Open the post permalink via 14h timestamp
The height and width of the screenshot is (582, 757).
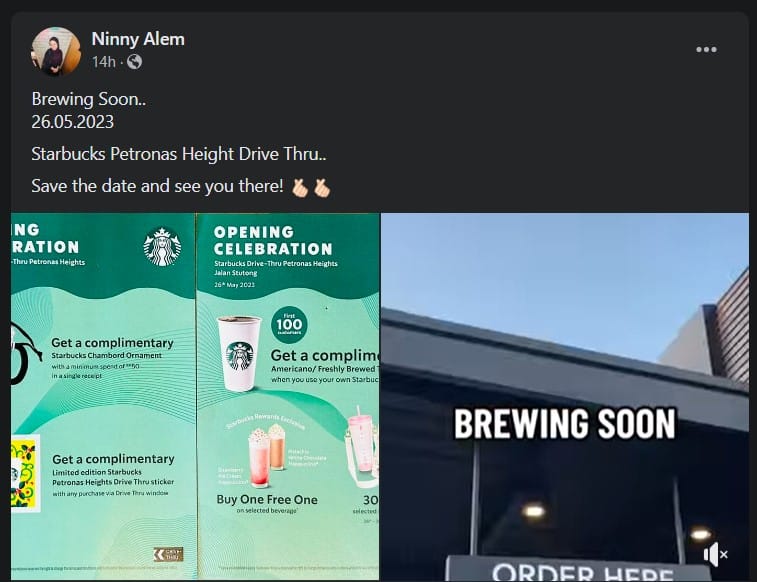[104, 62]
